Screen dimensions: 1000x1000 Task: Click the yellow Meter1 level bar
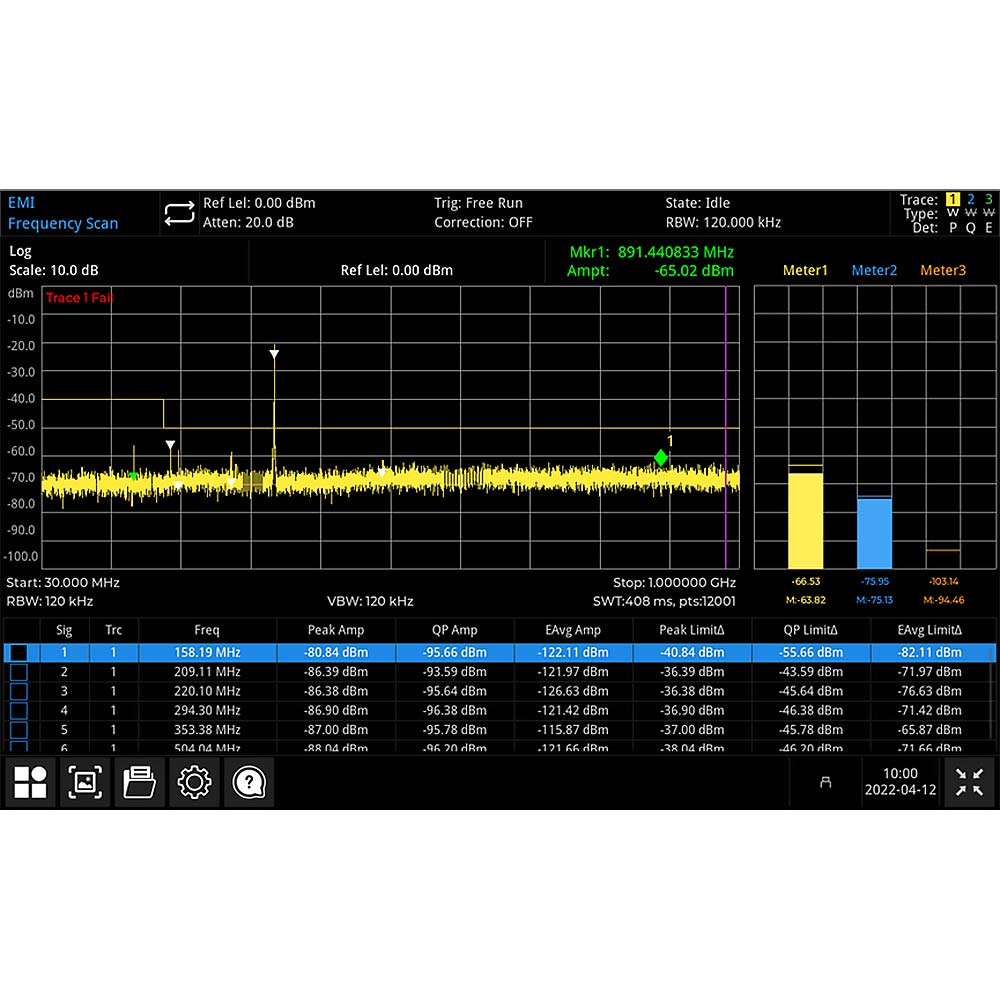tap(805, 520)
